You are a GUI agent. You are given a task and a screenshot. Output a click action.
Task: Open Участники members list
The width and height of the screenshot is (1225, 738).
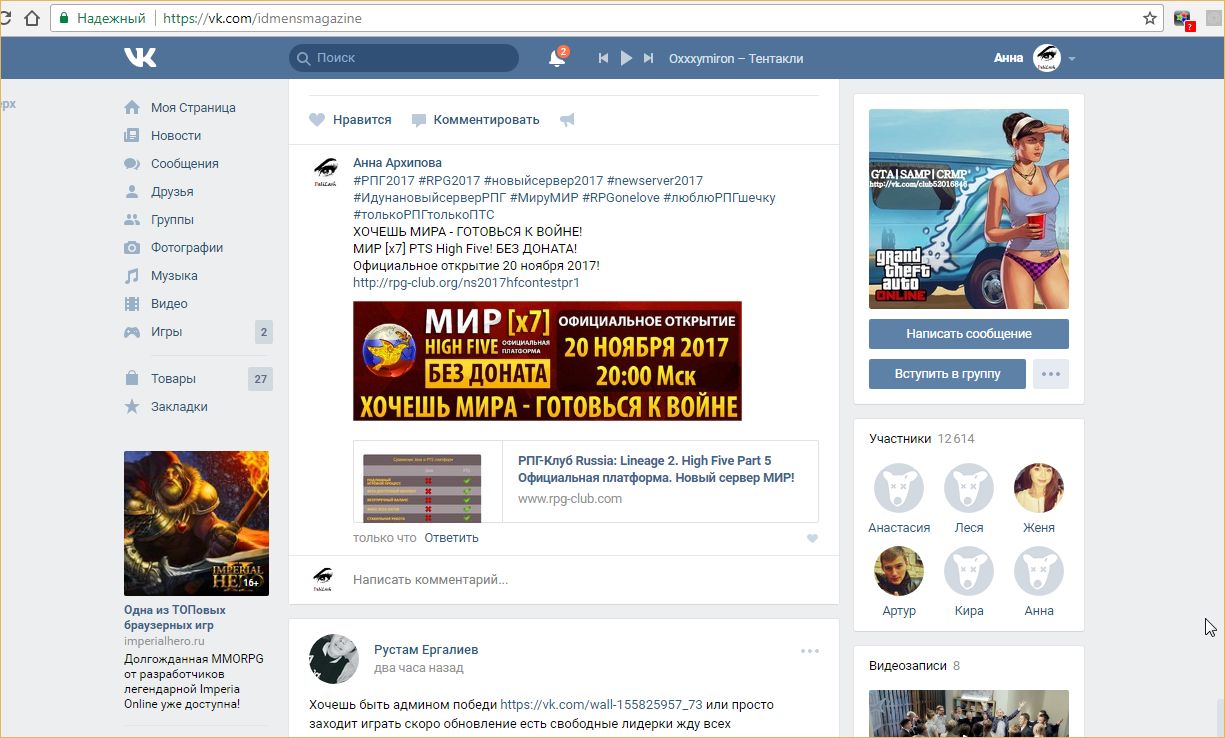[x=922, y=439]
